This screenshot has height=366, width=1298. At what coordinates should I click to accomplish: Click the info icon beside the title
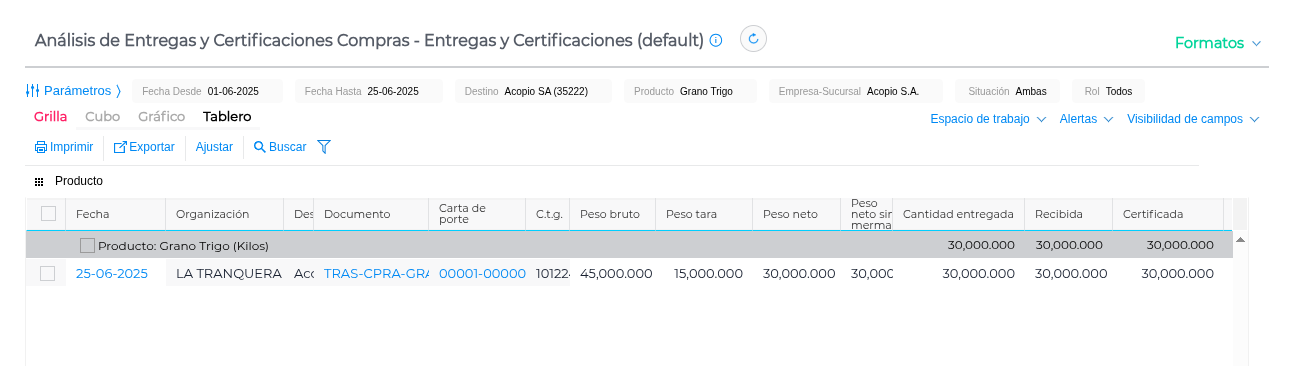[716, 40]
